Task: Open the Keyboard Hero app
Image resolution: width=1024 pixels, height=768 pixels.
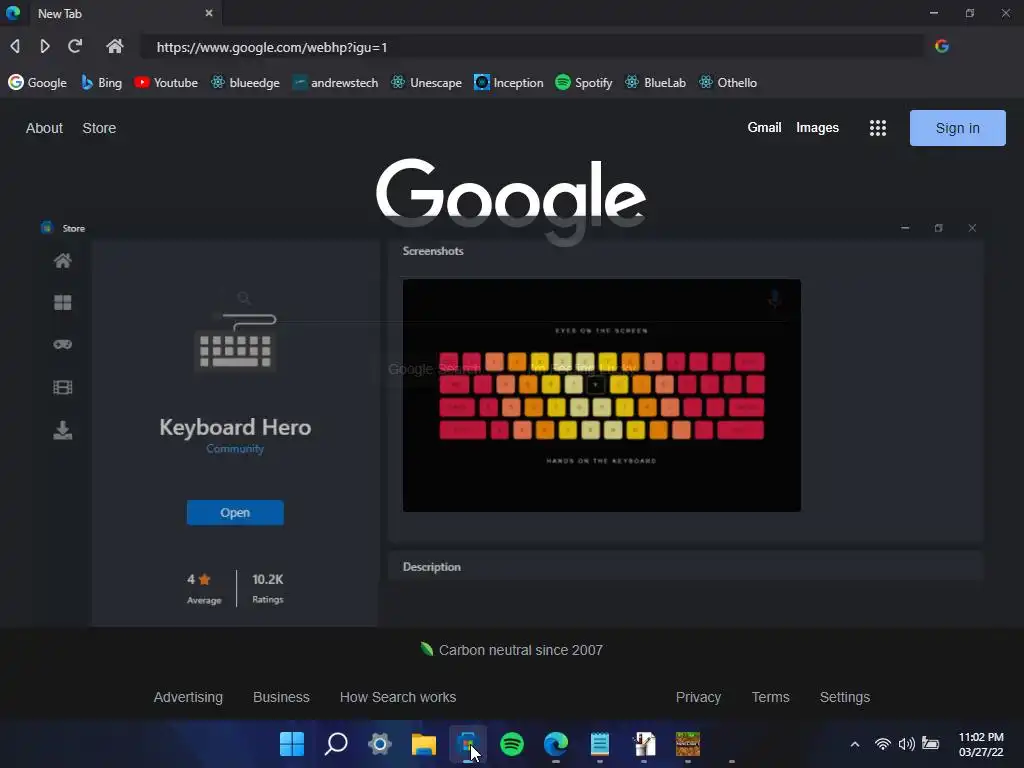Action: pos(235,513)
